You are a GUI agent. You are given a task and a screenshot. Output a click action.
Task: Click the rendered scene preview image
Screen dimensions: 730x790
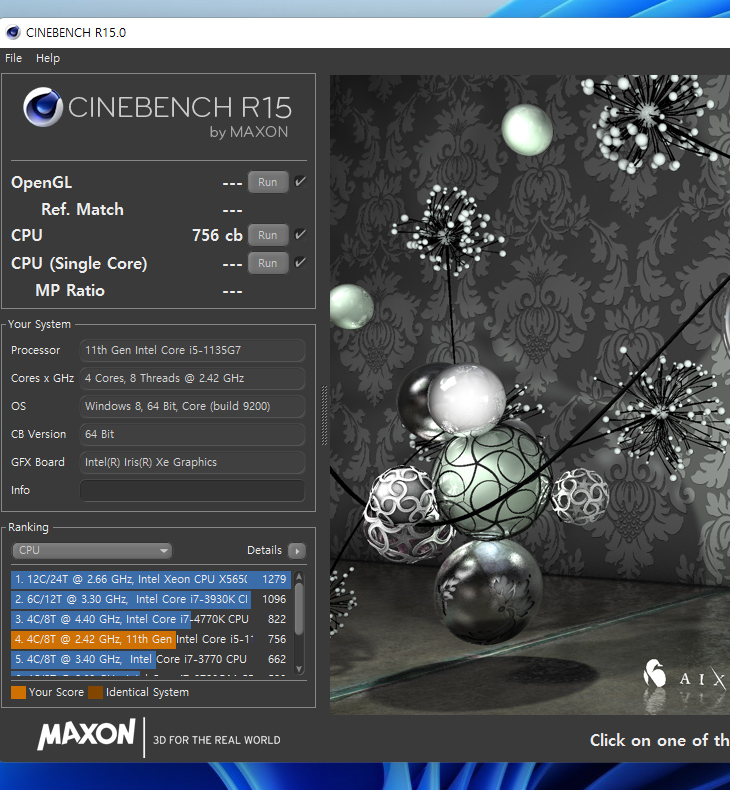[530, 394]
